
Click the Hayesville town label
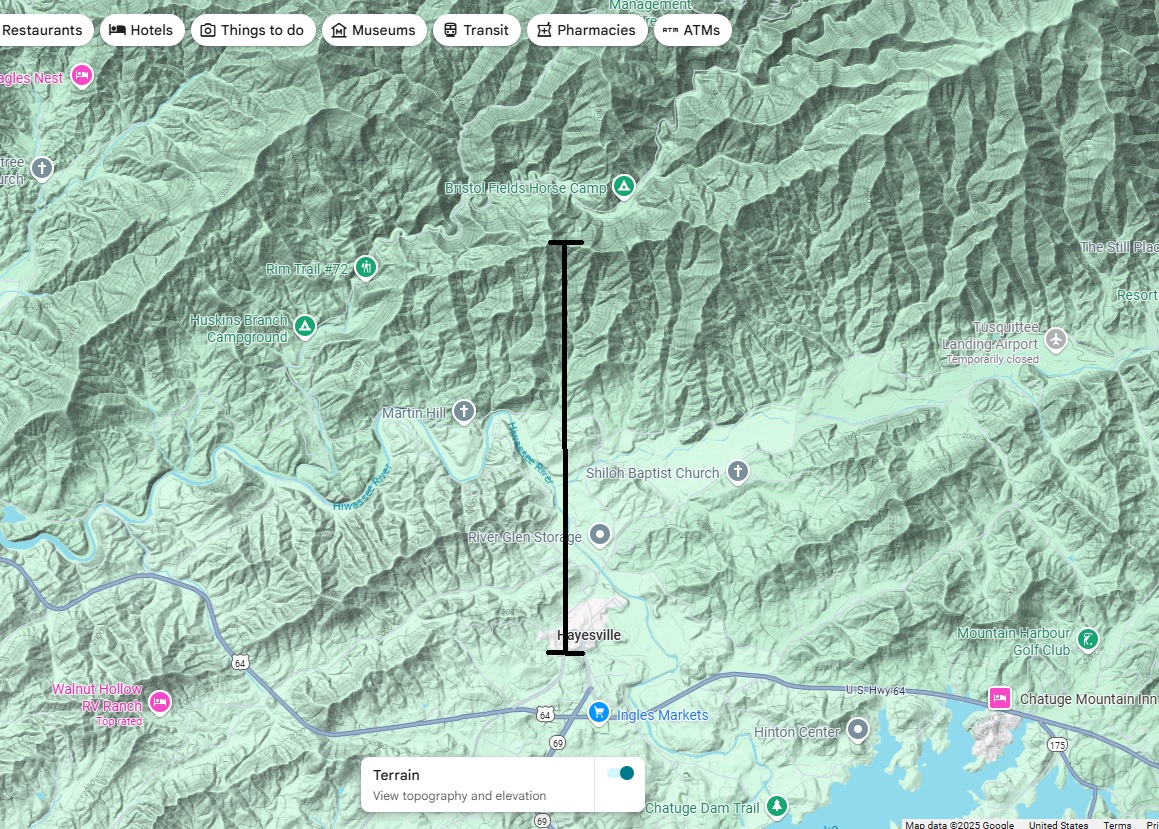pos(589,635)
